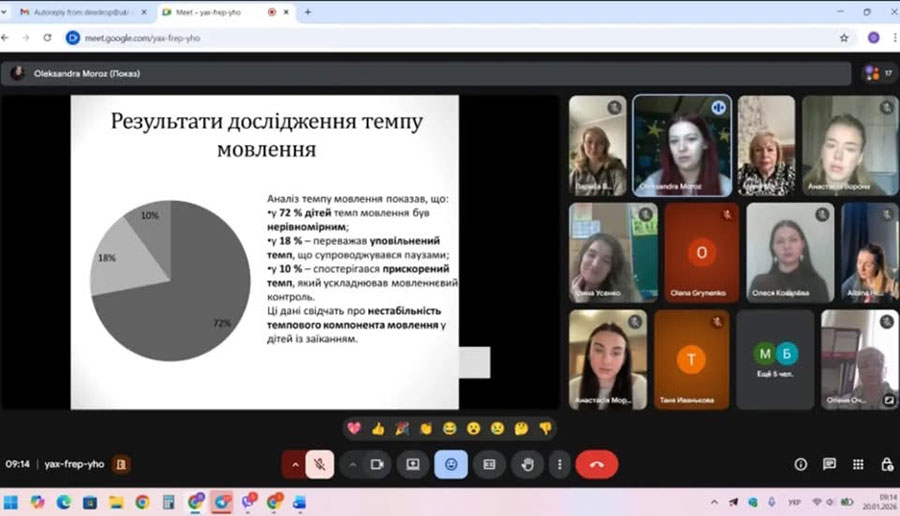The height and width of the screenshot is (516, 900).
Task: Send the laughing face reaction
Action: [449, 428]
